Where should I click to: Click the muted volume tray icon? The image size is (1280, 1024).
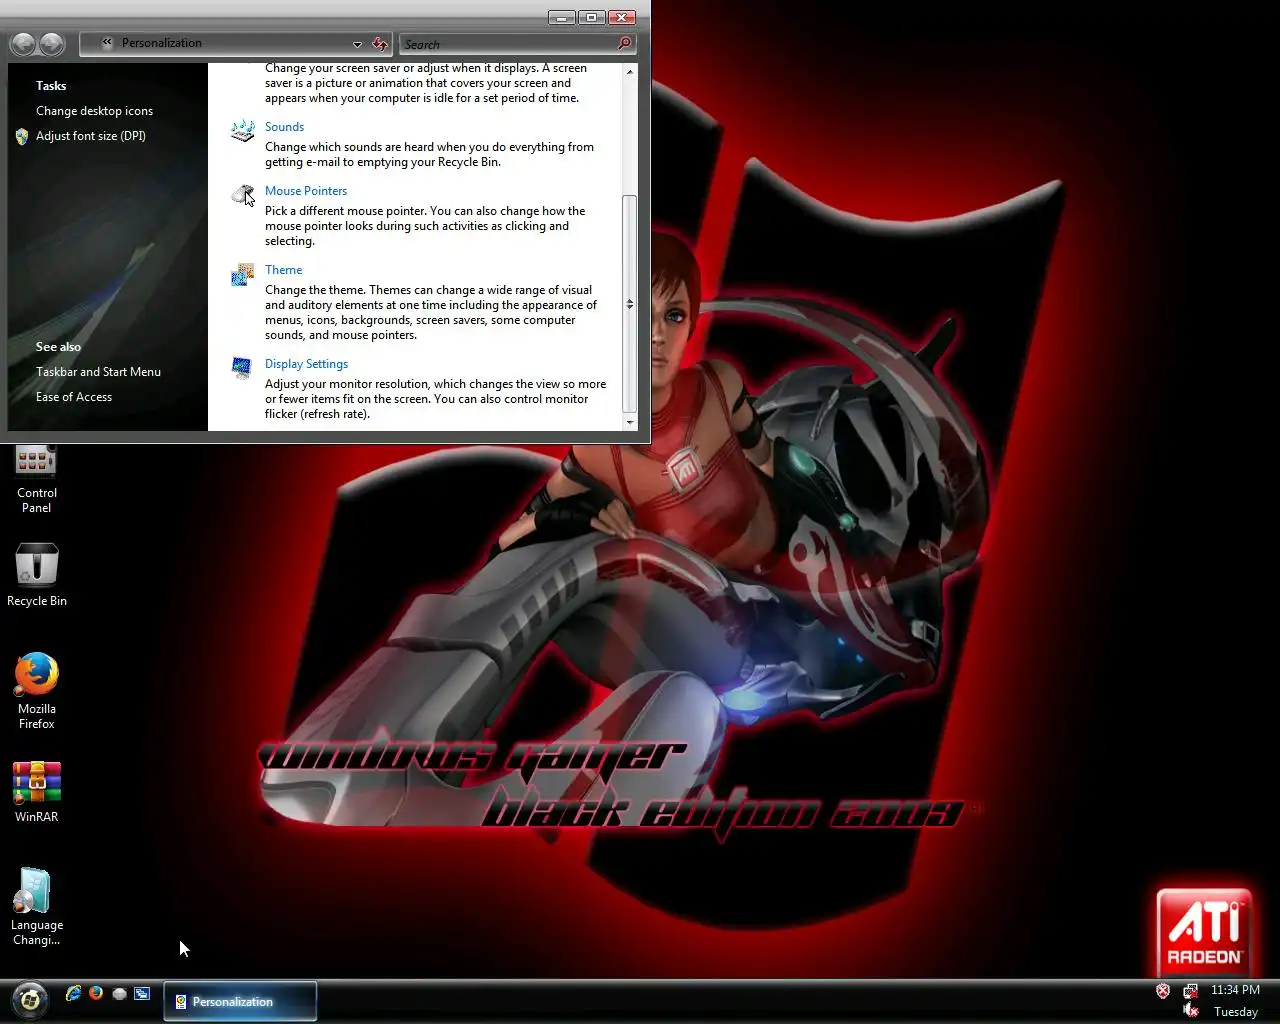pos(1190,1011)
